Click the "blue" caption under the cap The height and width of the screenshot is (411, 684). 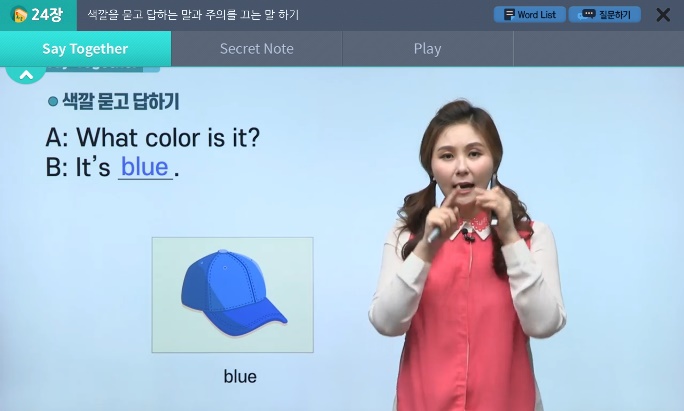[240, 377]
